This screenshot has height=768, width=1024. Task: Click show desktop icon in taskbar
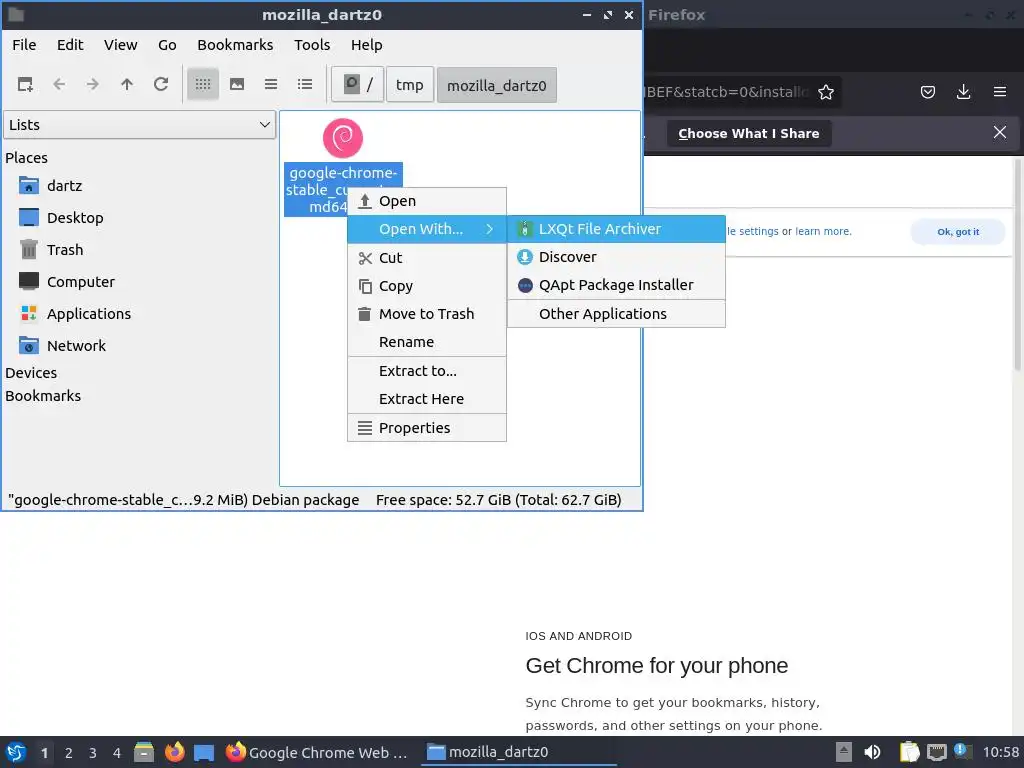[204, 752]
